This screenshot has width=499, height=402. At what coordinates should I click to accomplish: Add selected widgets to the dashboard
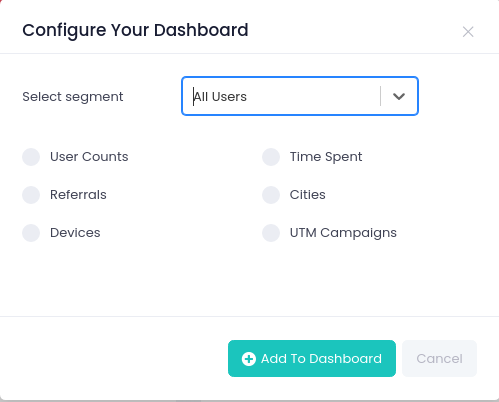pos(312,359)
